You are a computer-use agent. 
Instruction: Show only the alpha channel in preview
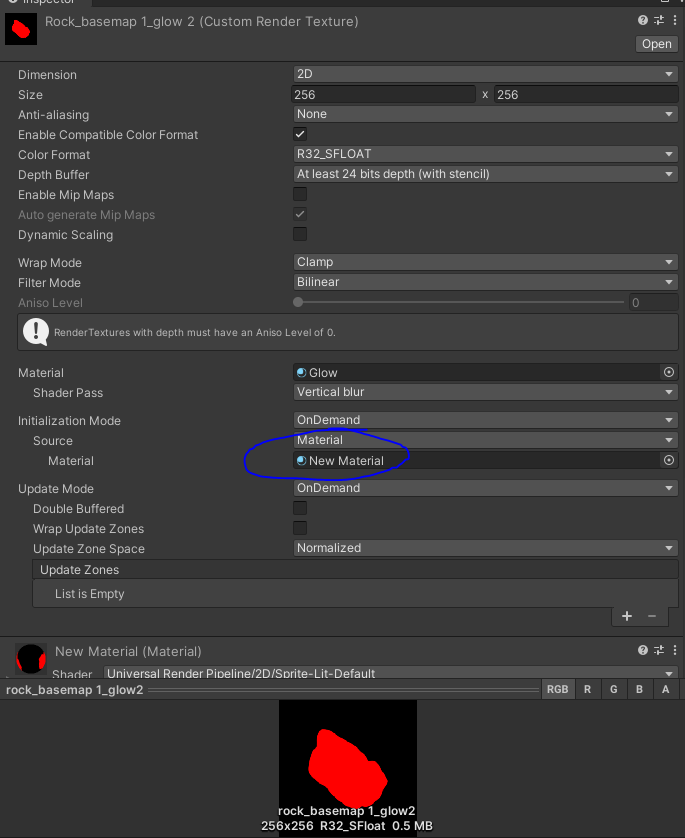click(x=666, y=689)
